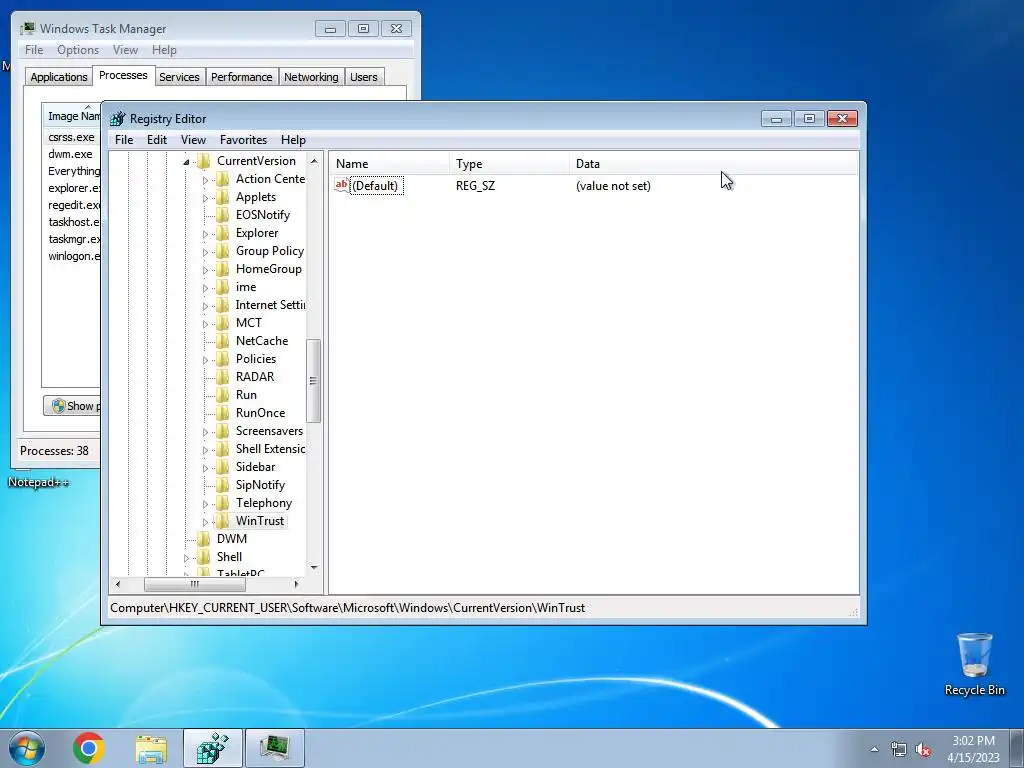Click the RunOnce folder icon
1024x768 pixels.
[223, 413]
